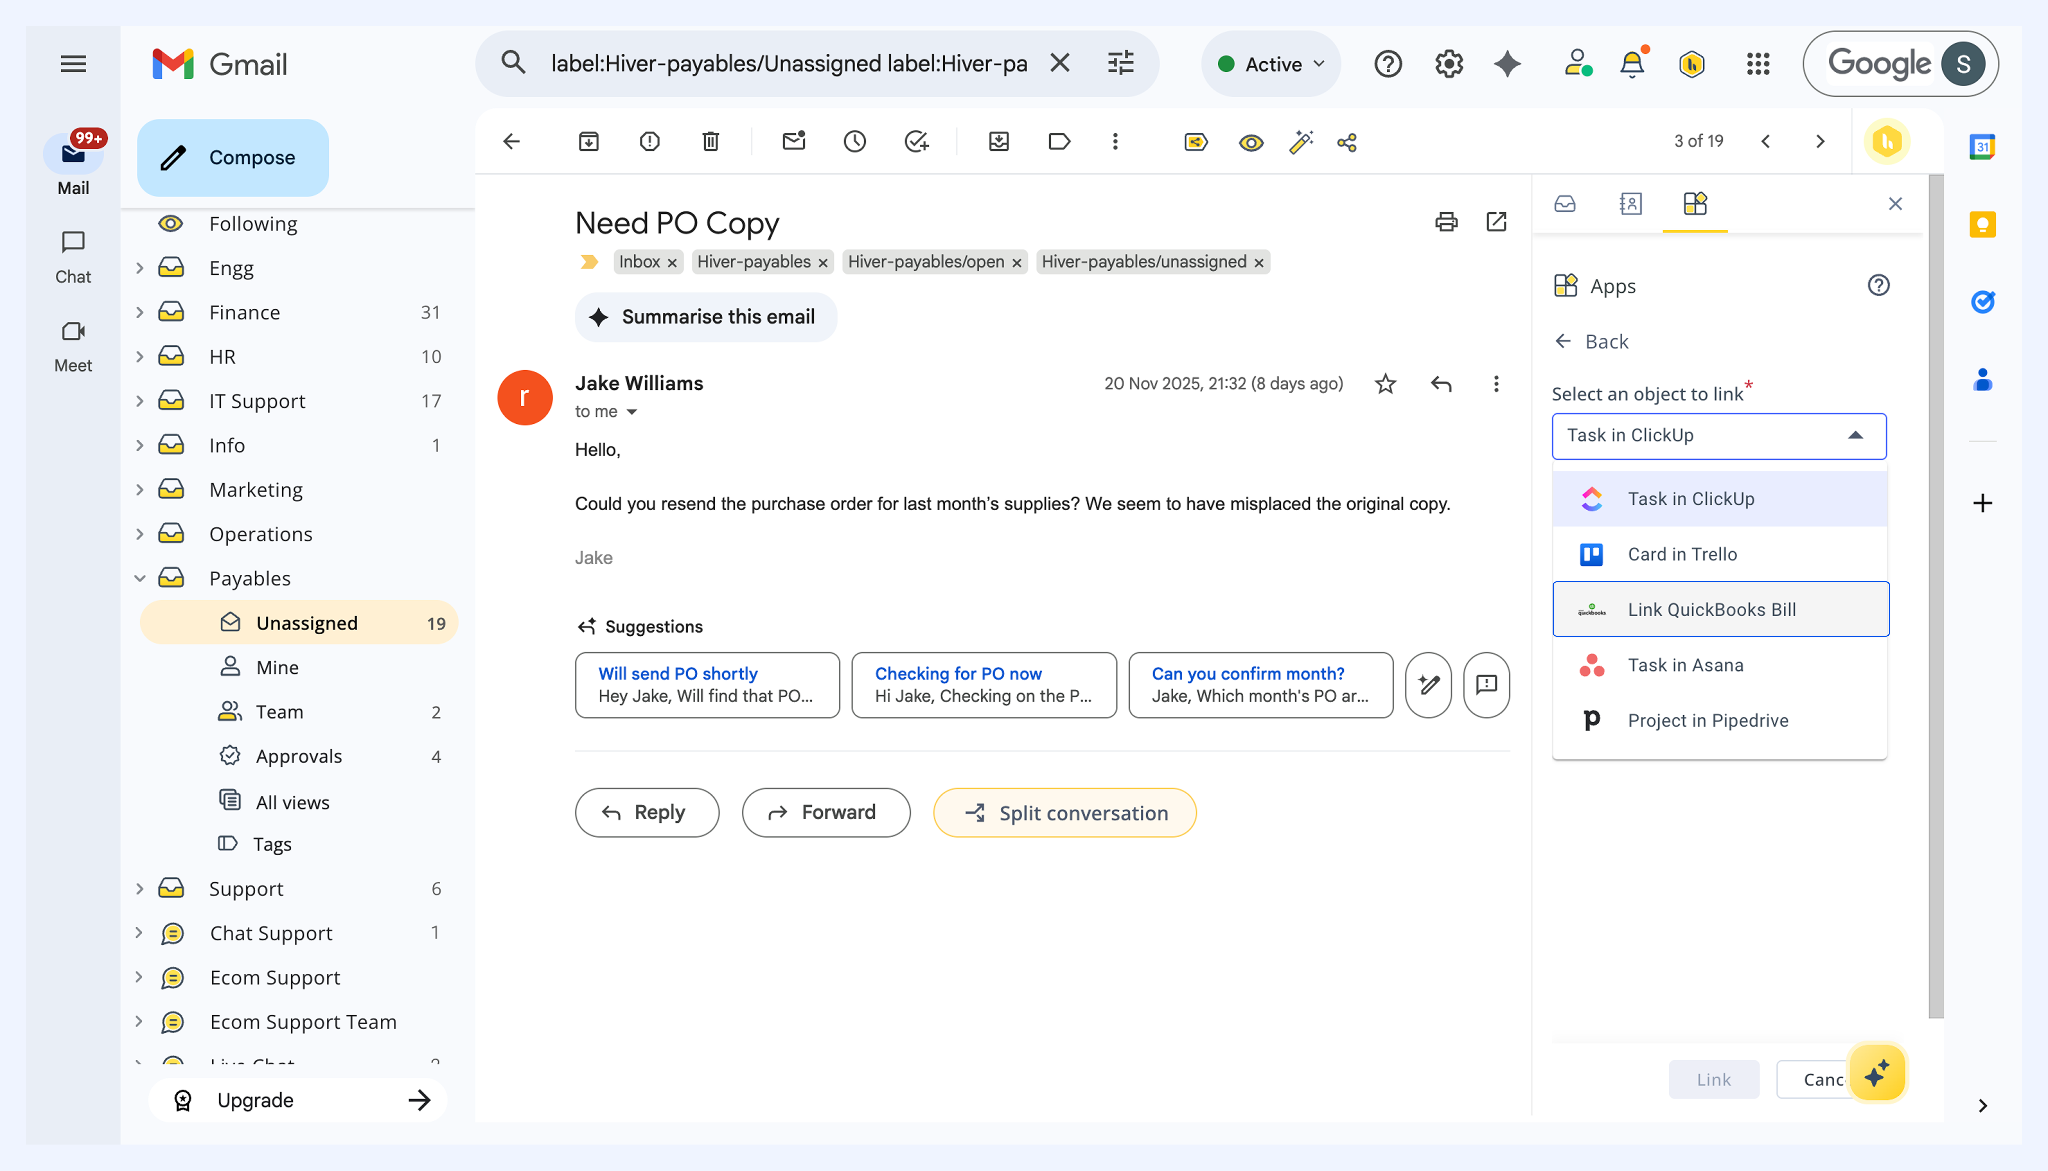Expand the Support mailbox

[x=140, y=889]
